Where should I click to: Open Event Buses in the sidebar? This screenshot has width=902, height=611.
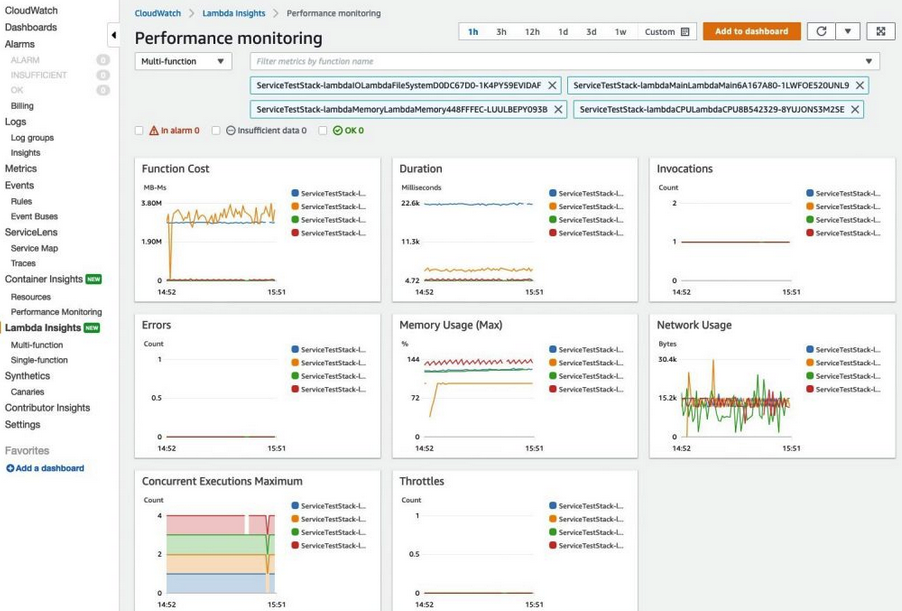tap(34, 216)
